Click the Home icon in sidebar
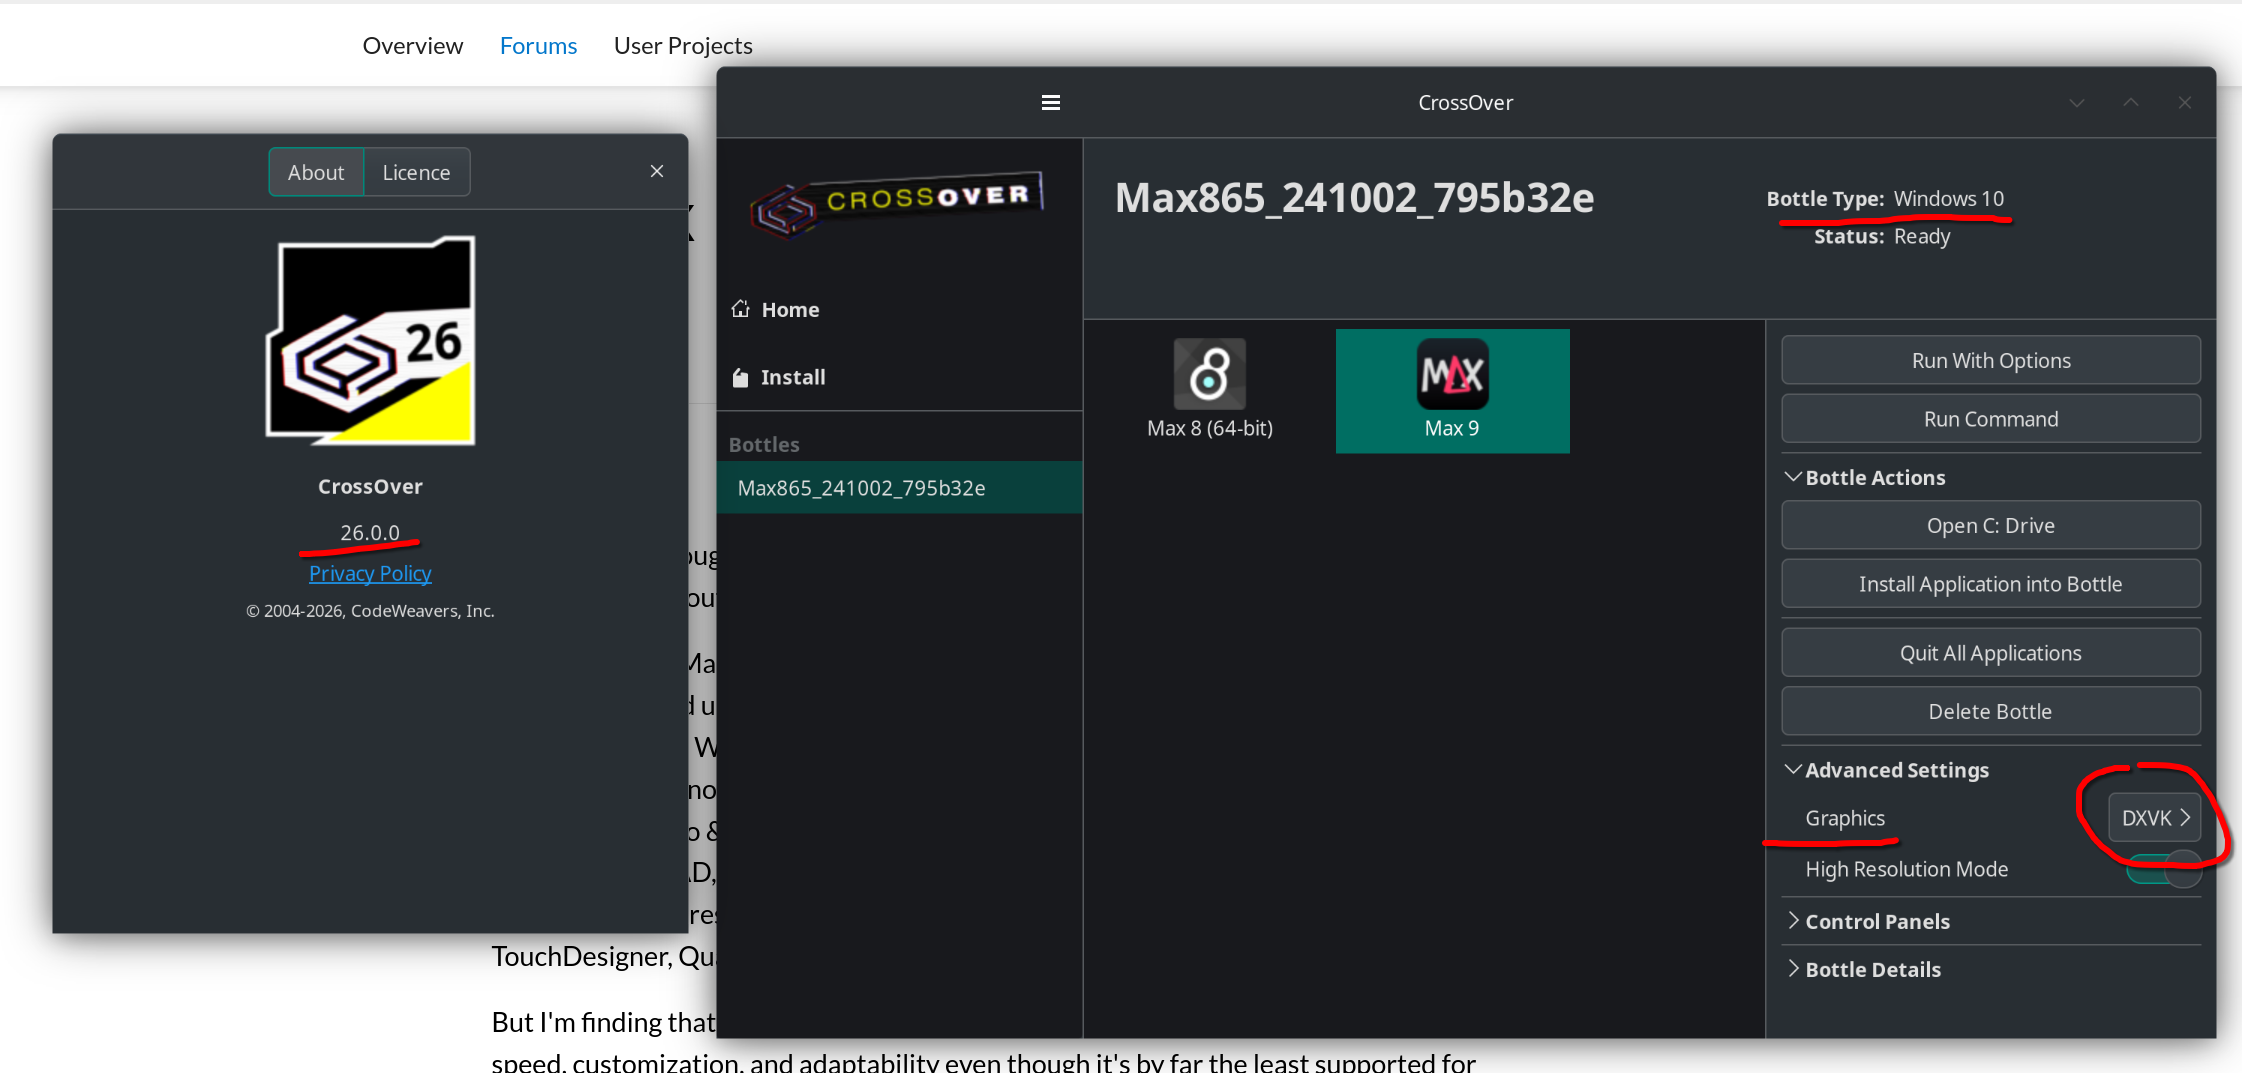 740,309
